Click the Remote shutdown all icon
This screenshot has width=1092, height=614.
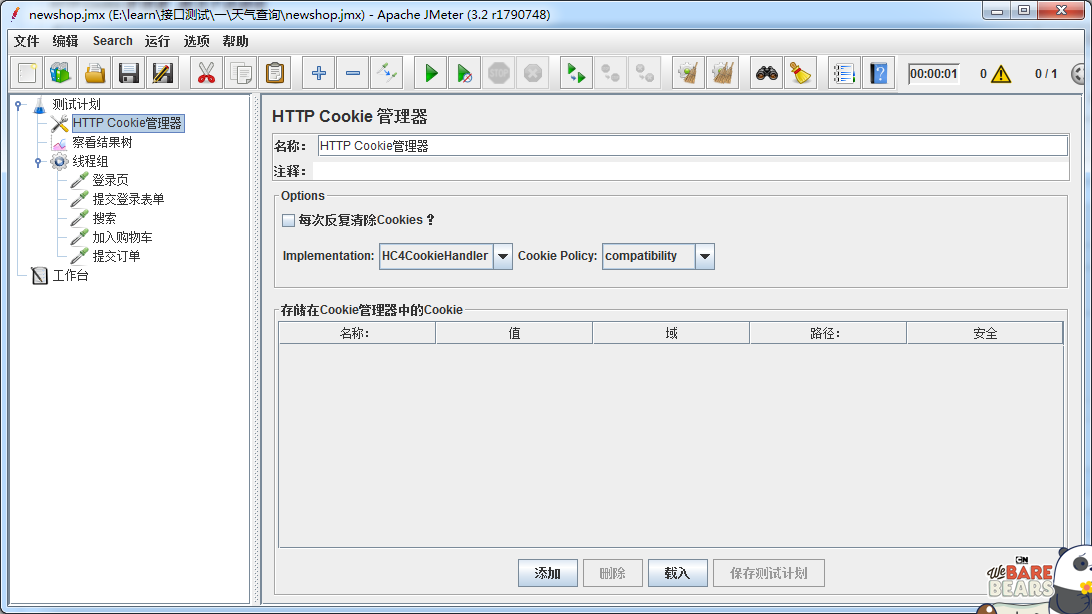tap(645, 73)
